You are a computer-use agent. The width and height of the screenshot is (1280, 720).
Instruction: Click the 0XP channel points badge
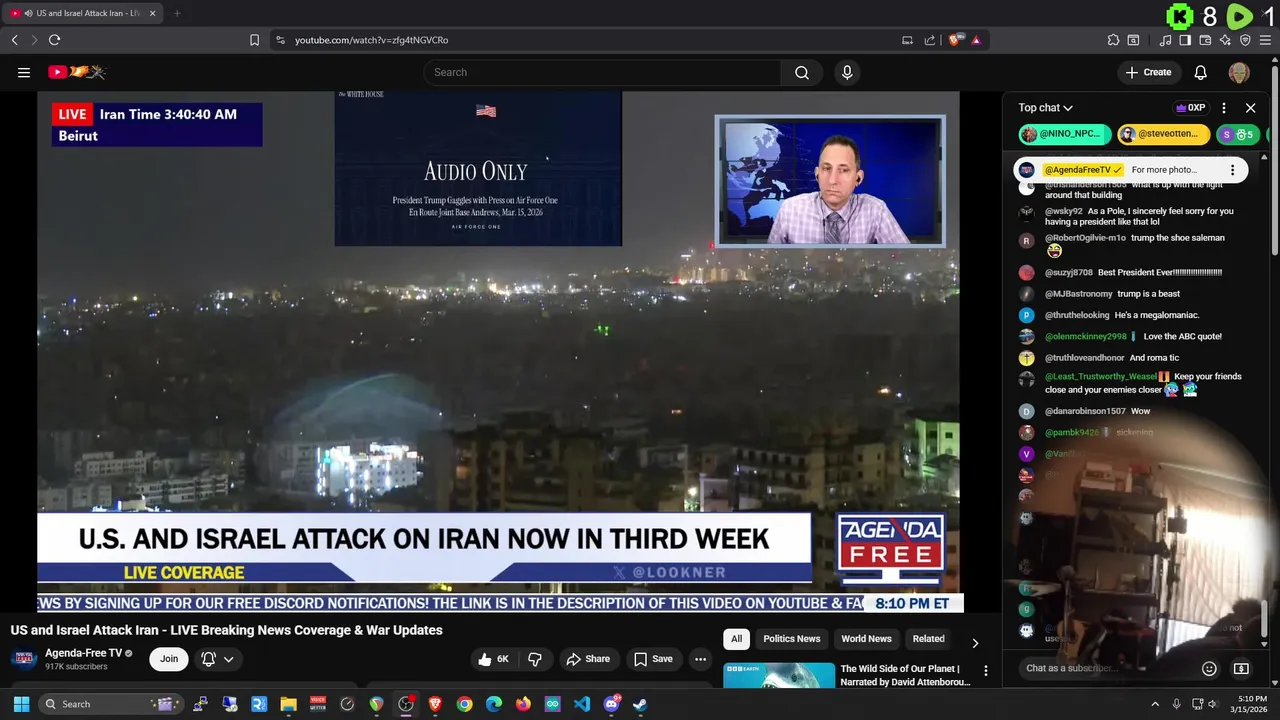[x=1190, y=108]
